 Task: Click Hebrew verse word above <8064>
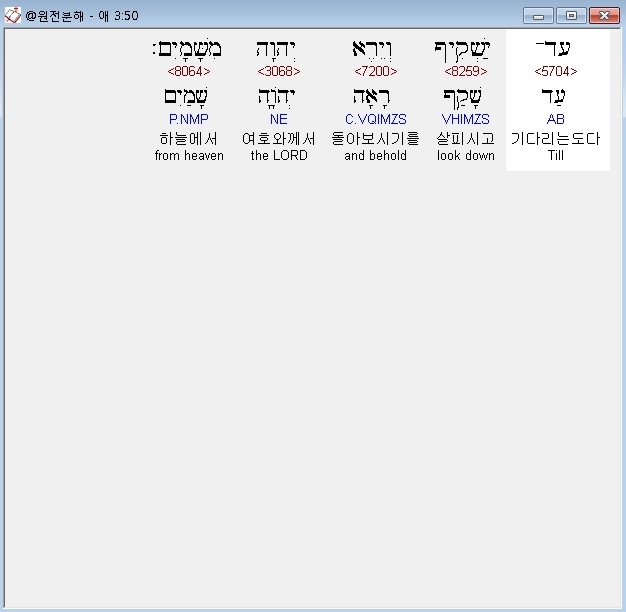click(x=187, y=50)
